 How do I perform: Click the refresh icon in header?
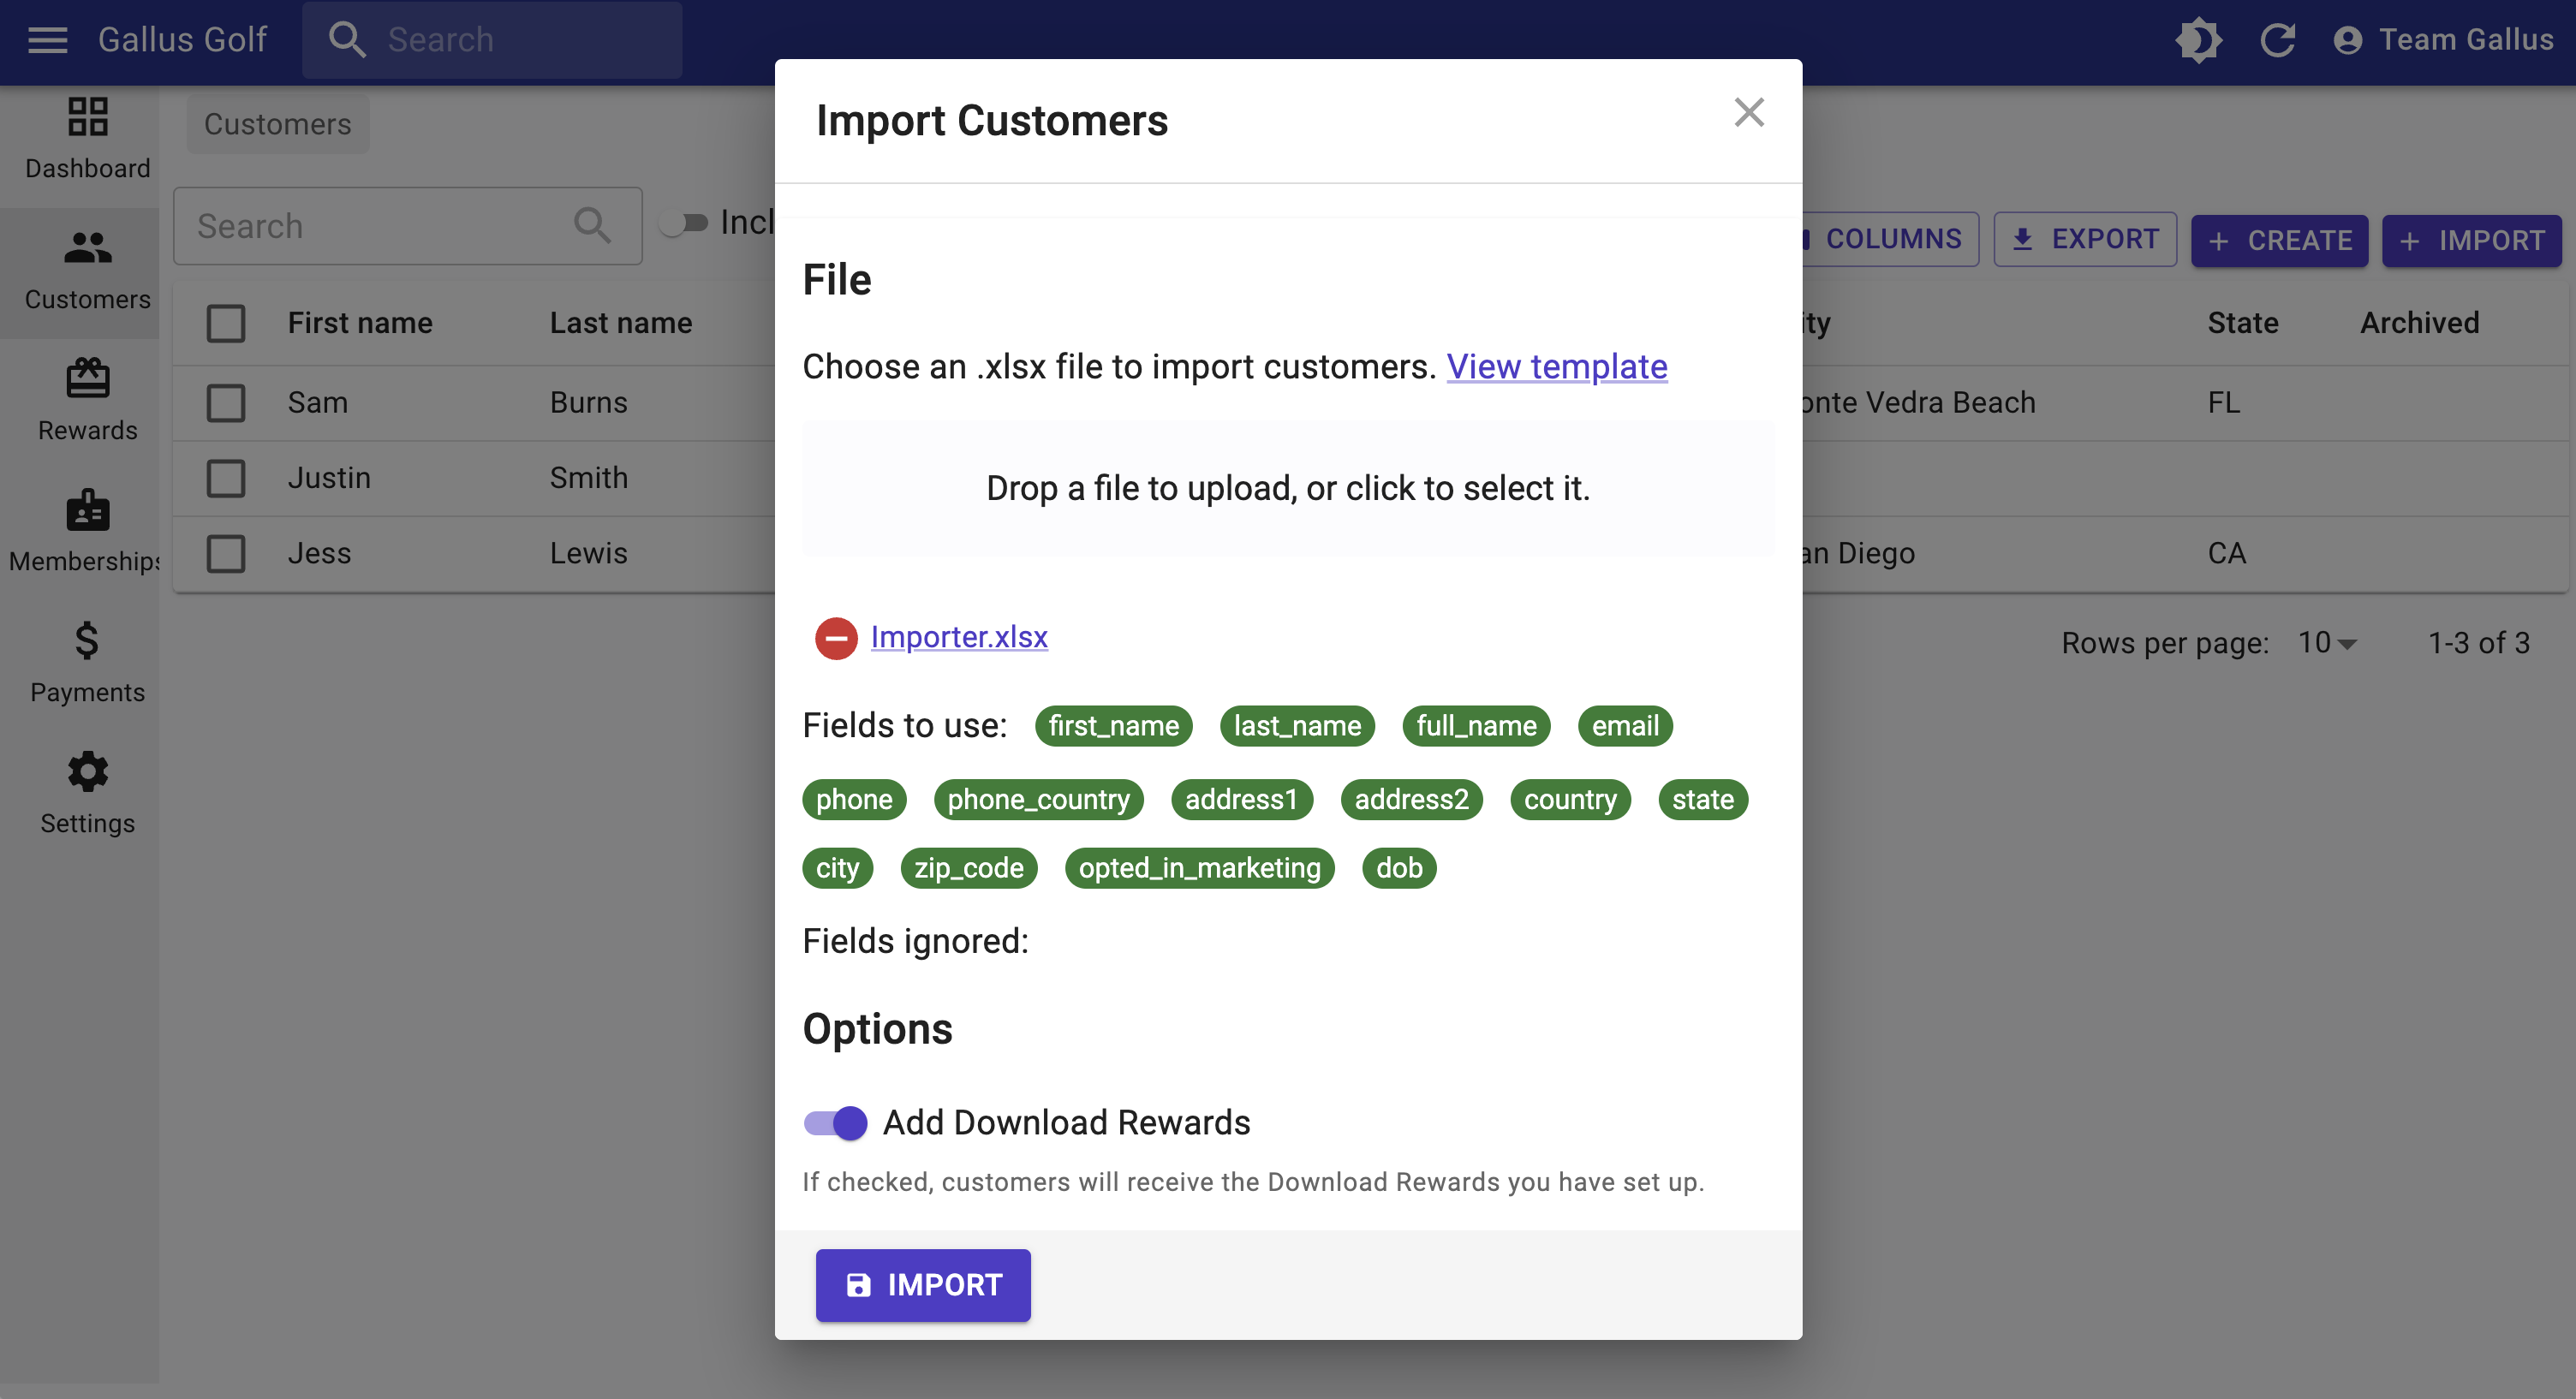(2277, 40)
